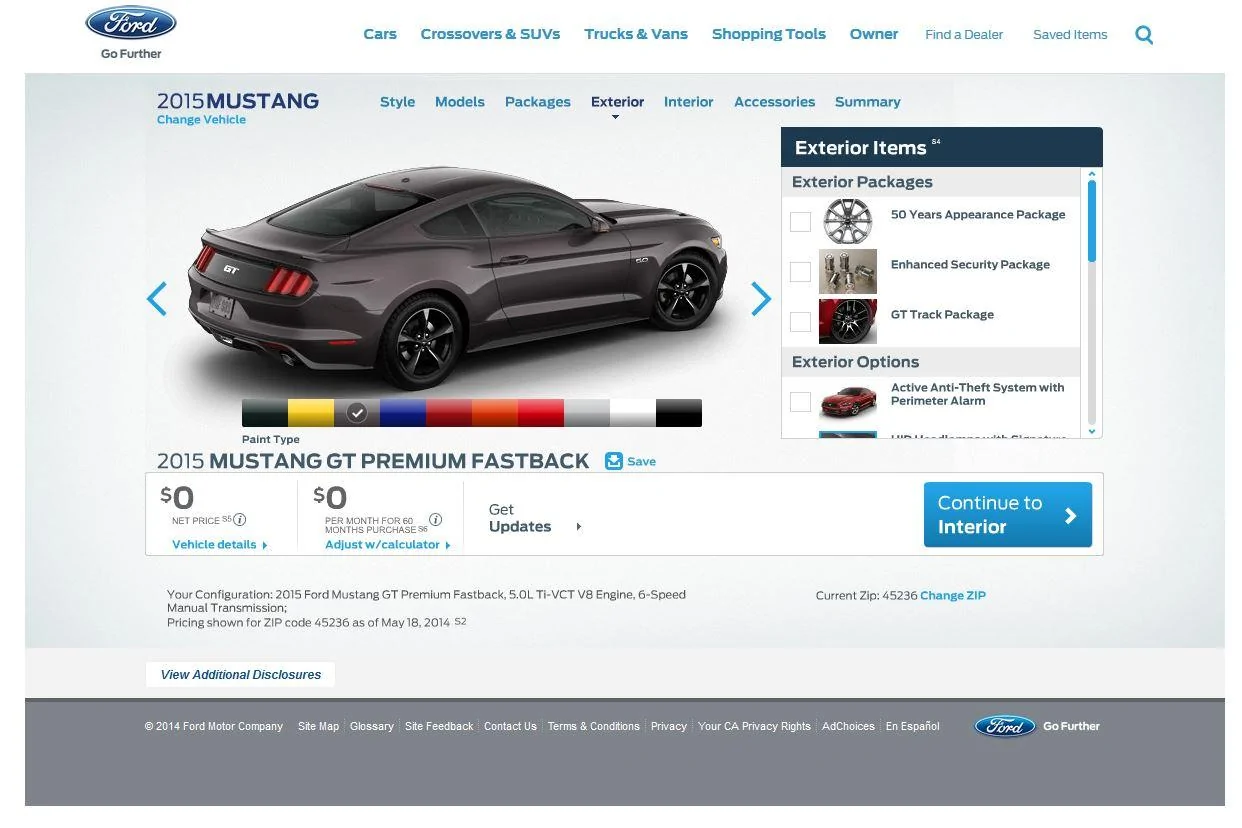This screenshot has width=1242, height=828.
Task: Check GT Track Package checkbox
Action: [800, 321]
